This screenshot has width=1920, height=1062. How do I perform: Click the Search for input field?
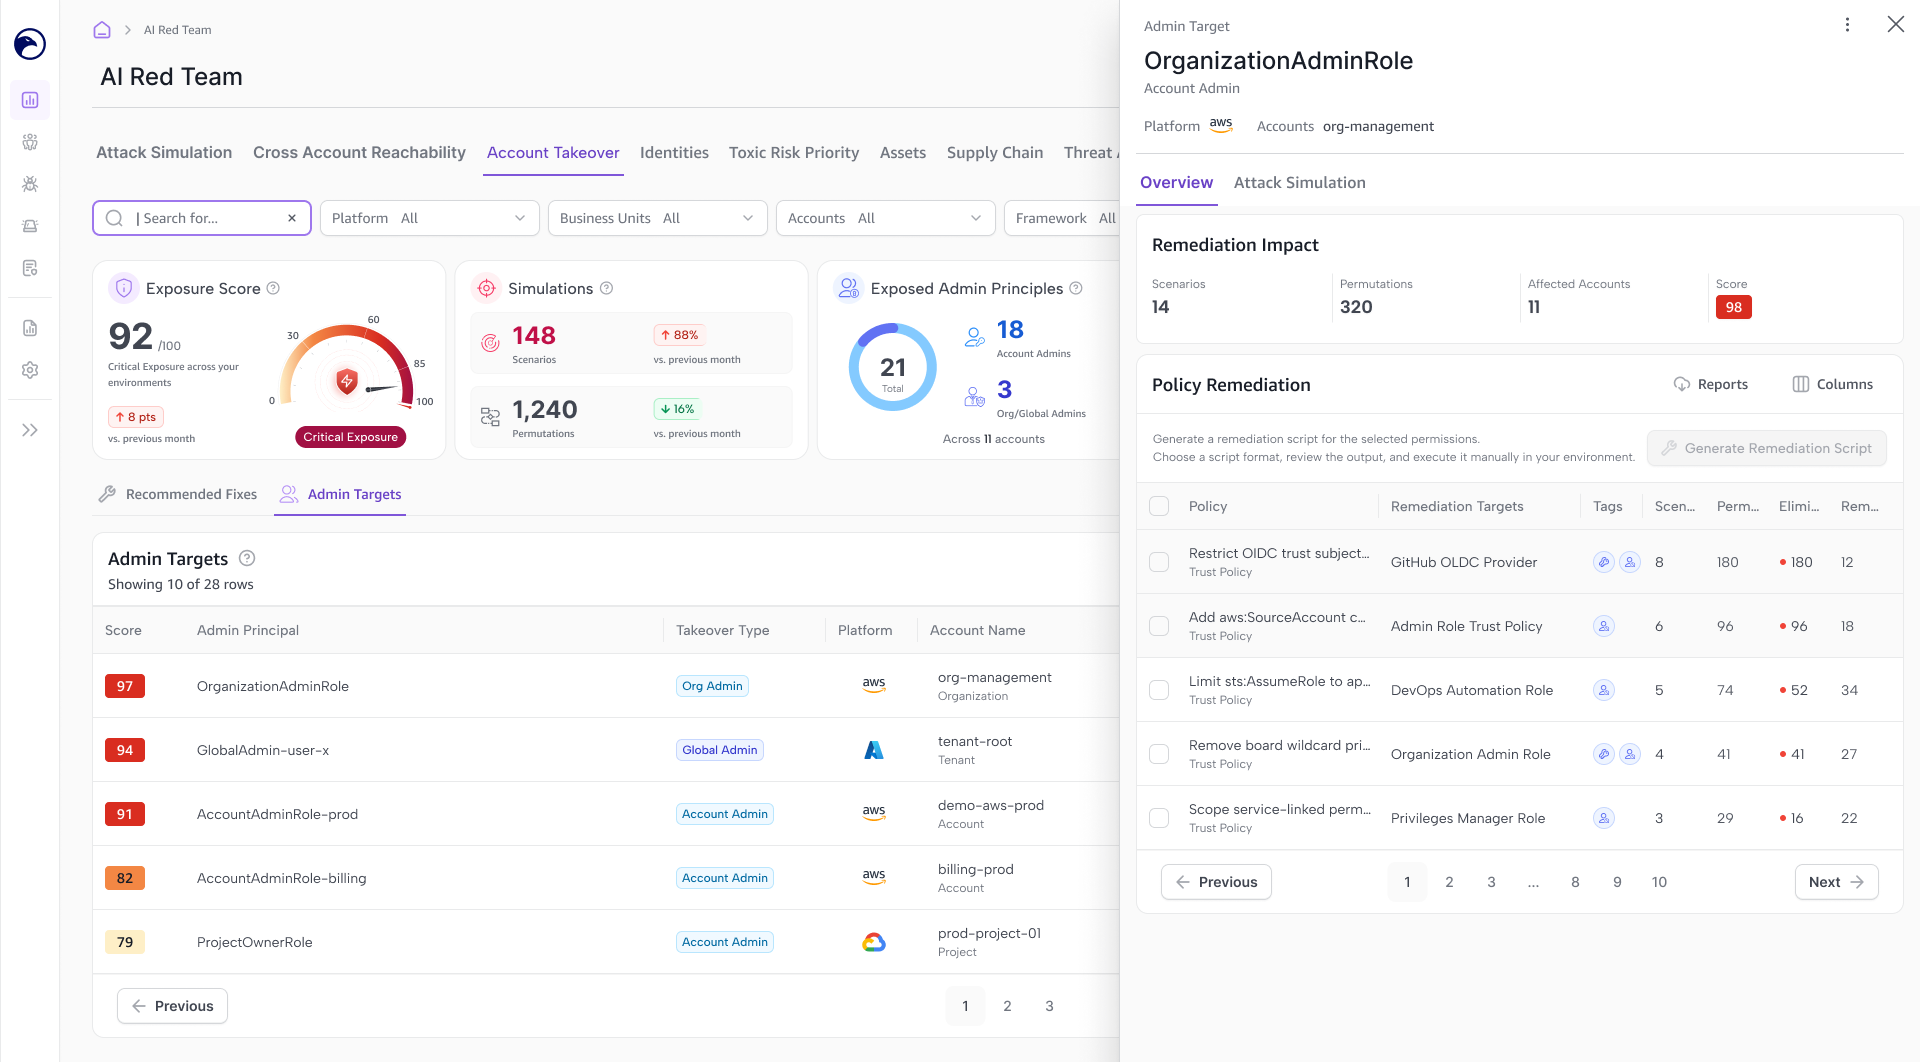tap(202, 218)
